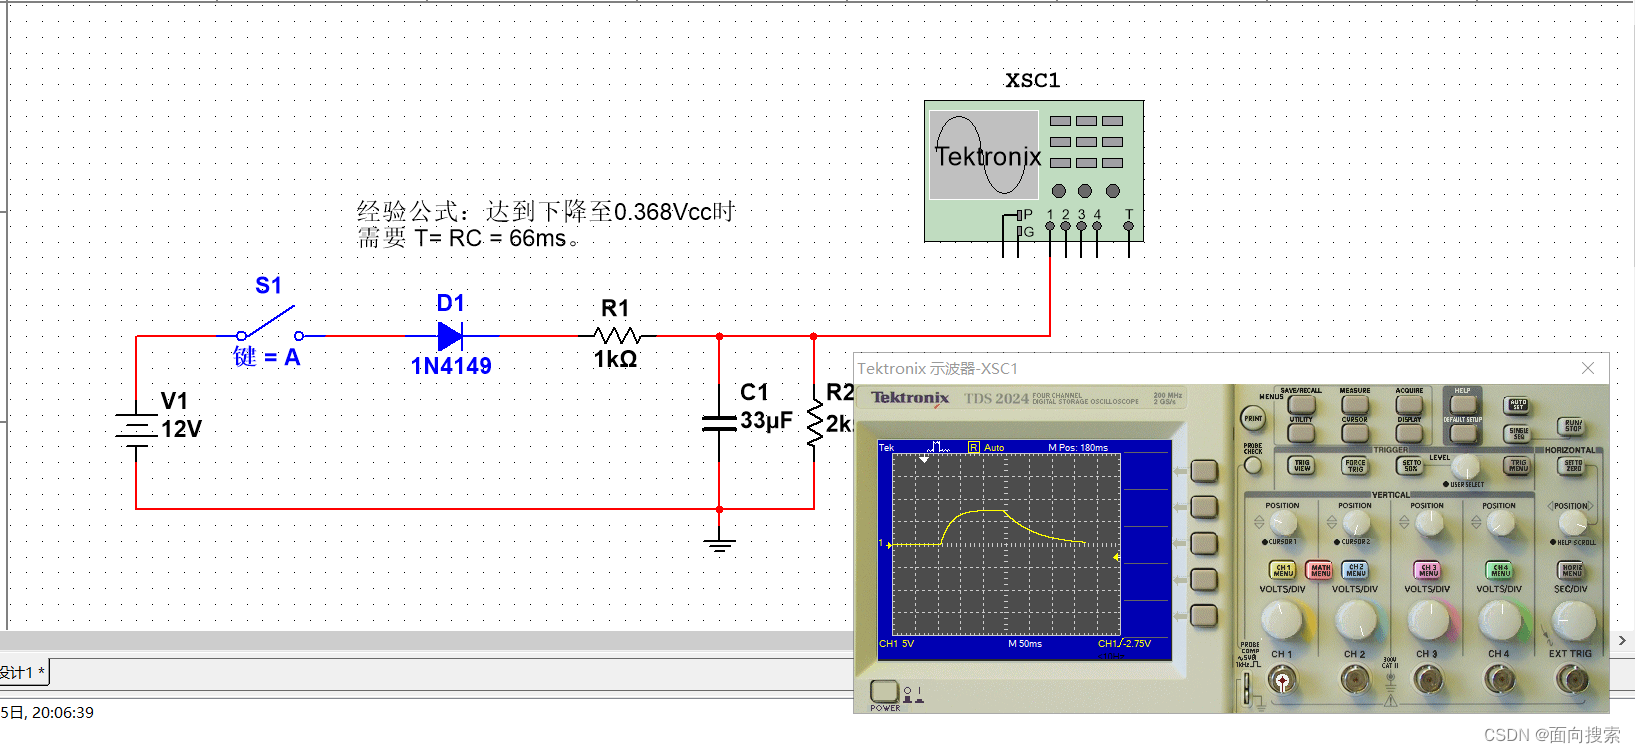Toggle the RUN/STOP button

point(1573,426)
